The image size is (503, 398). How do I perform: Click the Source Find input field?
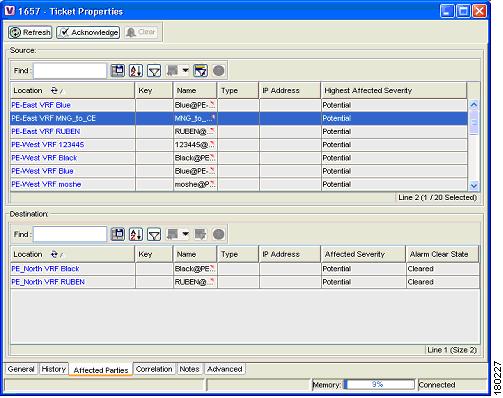pyautogui.click(x=70, y=71)
